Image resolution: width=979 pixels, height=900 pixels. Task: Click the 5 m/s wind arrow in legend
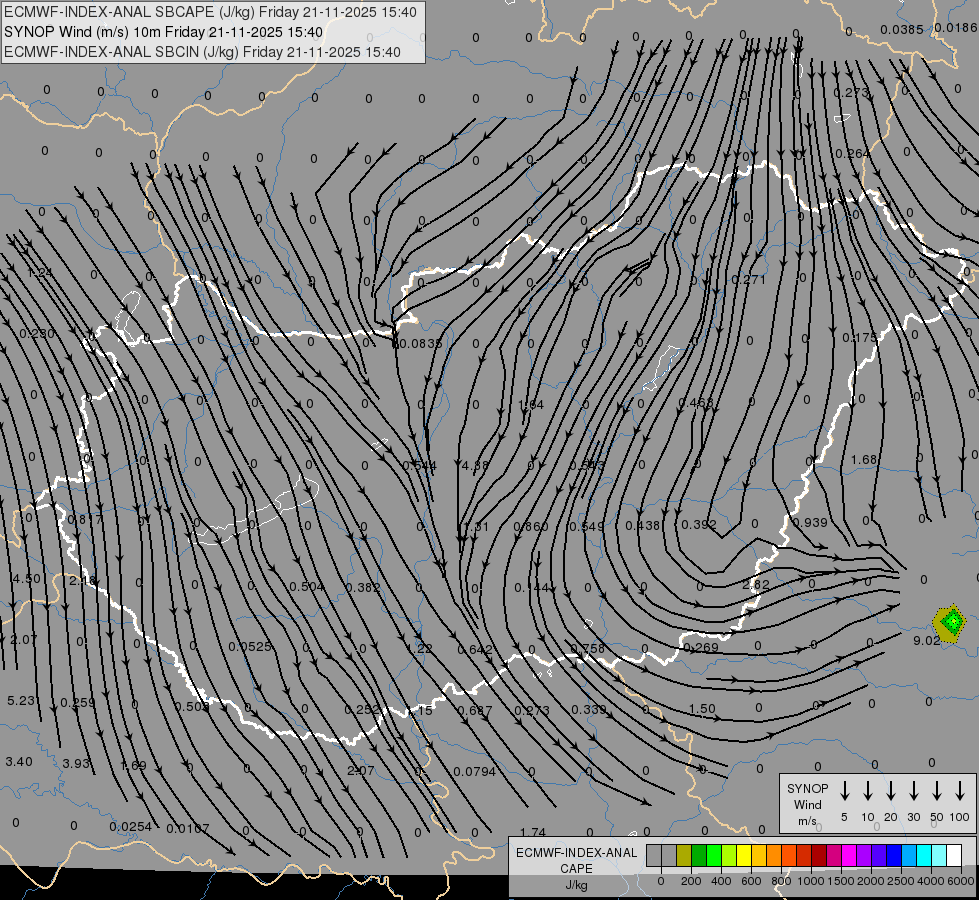click(845, 791)
